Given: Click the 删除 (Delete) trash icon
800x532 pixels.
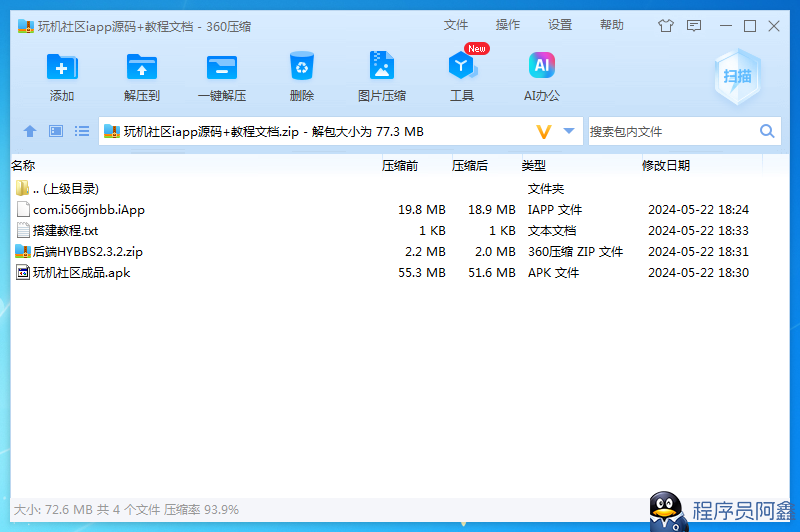Looking at the screenshot, I should pos(302,66).
